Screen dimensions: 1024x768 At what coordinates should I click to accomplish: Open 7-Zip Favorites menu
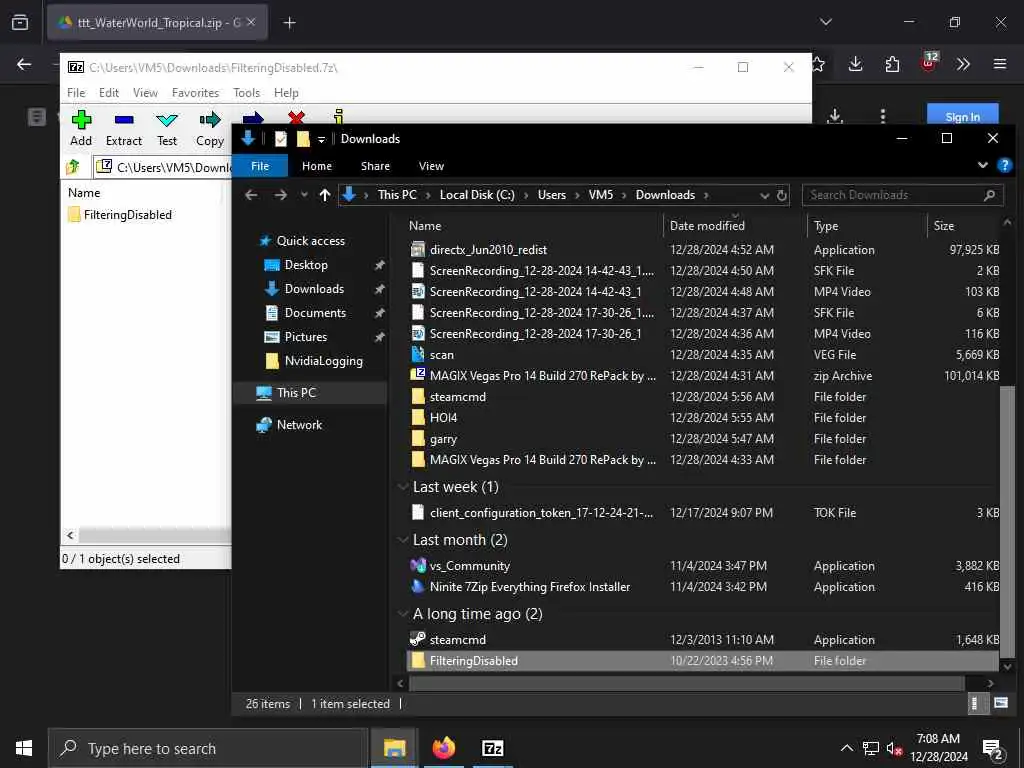tap(195, 93)
